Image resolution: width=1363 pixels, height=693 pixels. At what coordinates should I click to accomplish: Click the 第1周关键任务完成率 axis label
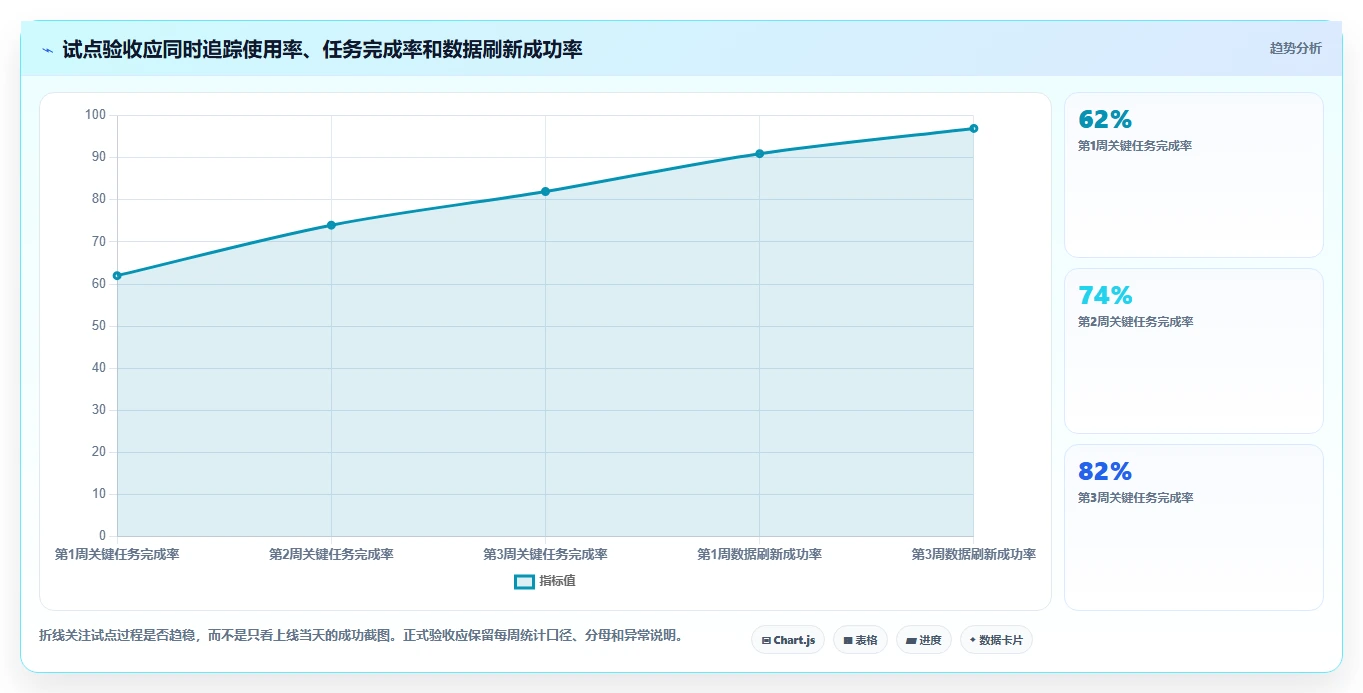click(117, 554)
